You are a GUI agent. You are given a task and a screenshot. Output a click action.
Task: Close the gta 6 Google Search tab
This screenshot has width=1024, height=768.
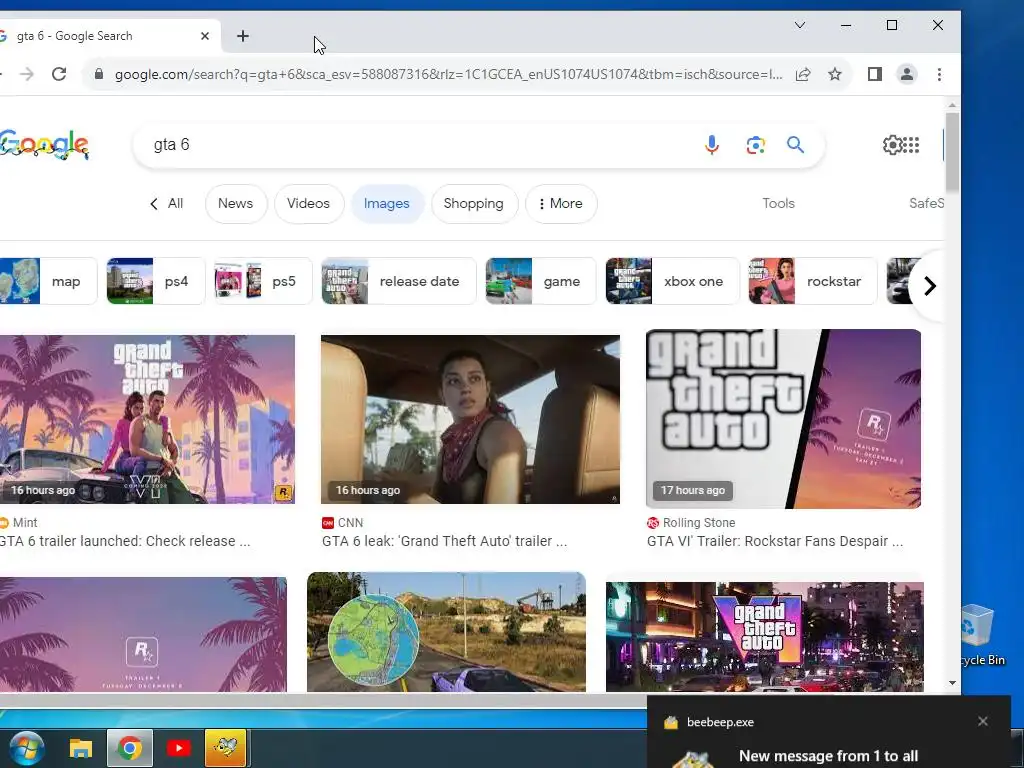205,36
